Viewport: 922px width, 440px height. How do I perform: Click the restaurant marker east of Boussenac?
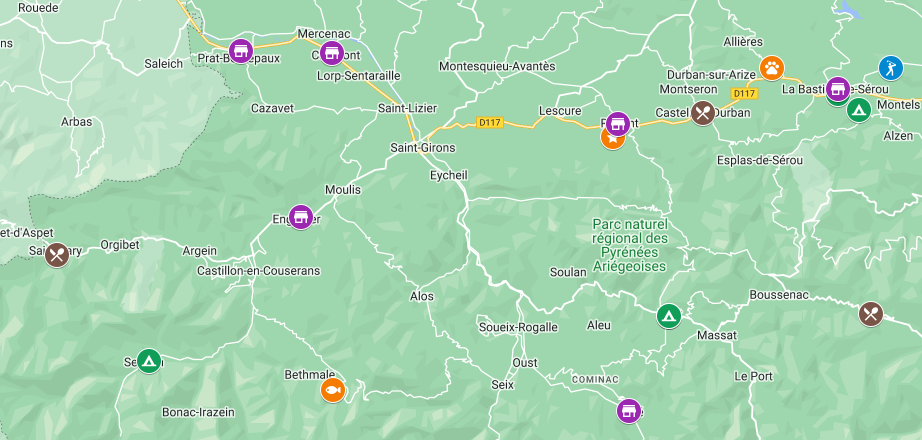871,314
